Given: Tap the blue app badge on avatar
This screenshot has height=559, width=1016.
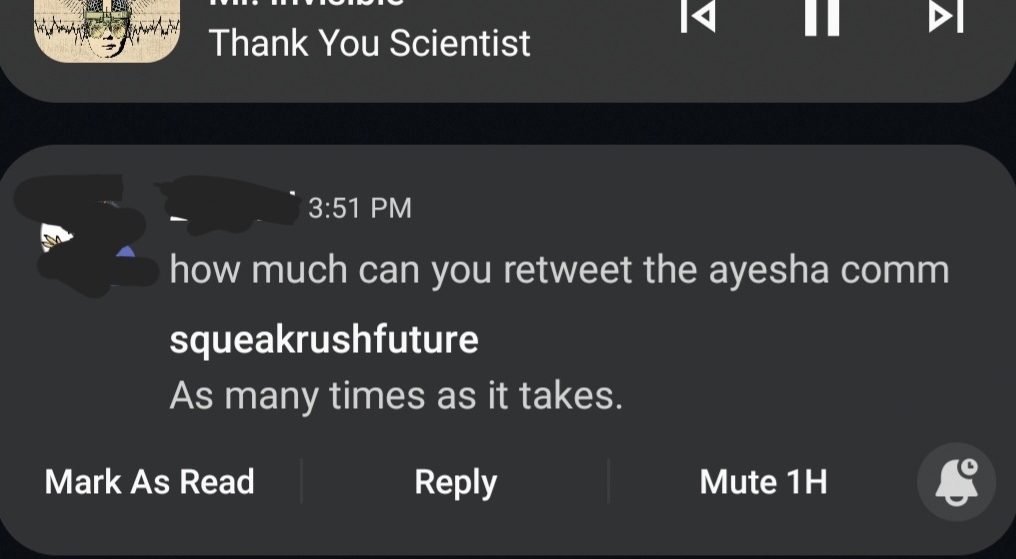Looking at the screenshot, I should pyautogui.click(x=126, y=254).
